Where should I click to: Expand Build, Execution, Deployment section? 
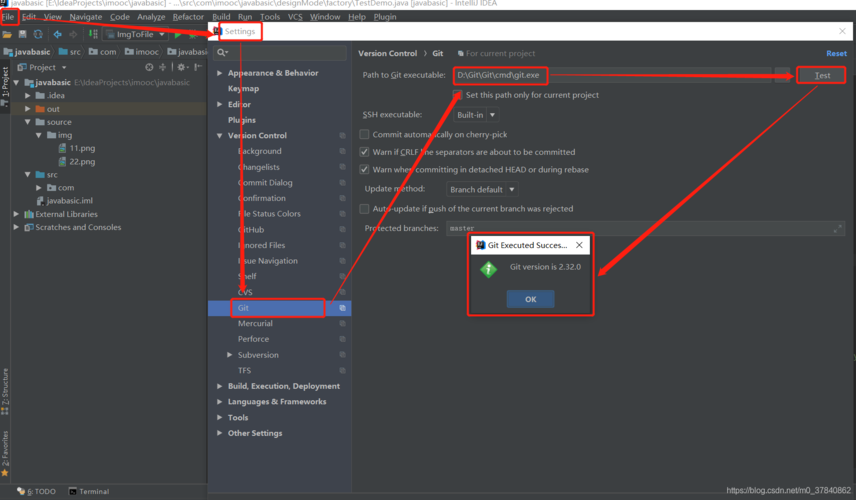click(x=219, y=386)
